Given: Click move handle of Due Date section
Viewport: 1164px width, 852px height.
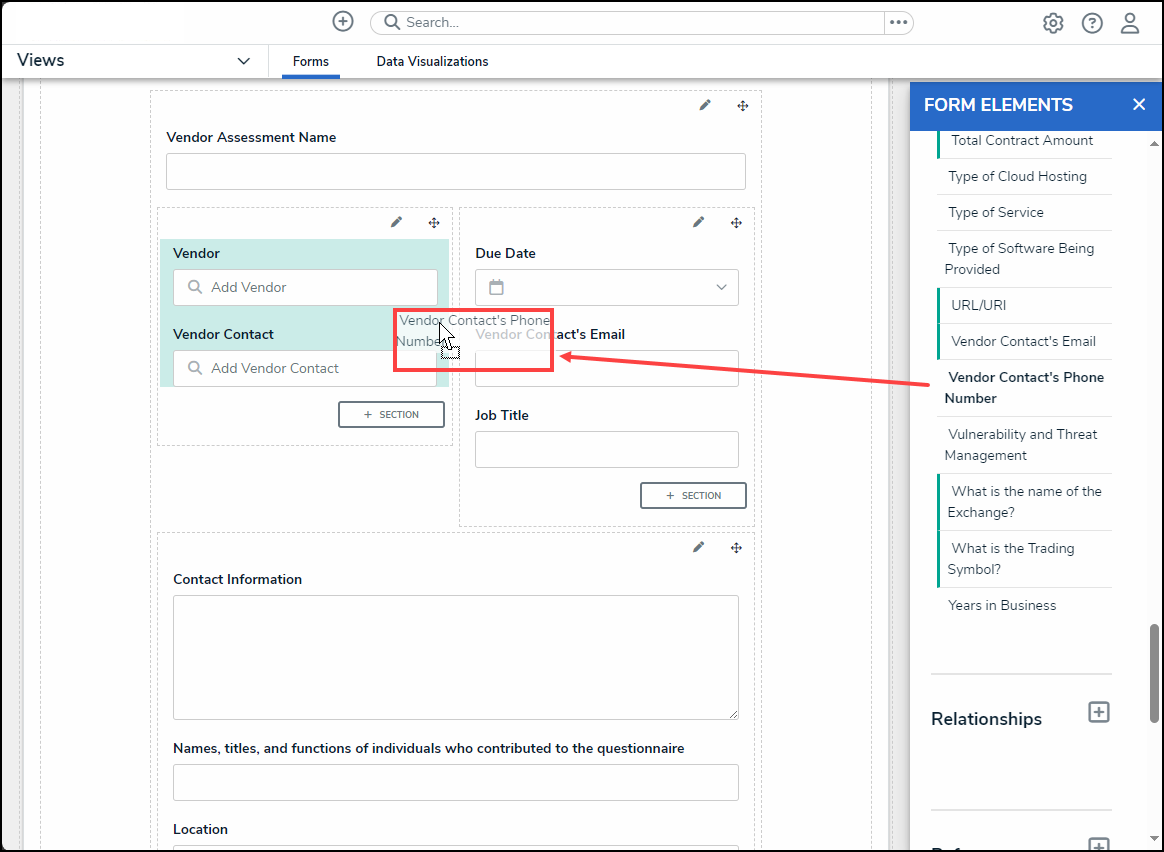Looking at the screenshot, I should coord(736,222).
